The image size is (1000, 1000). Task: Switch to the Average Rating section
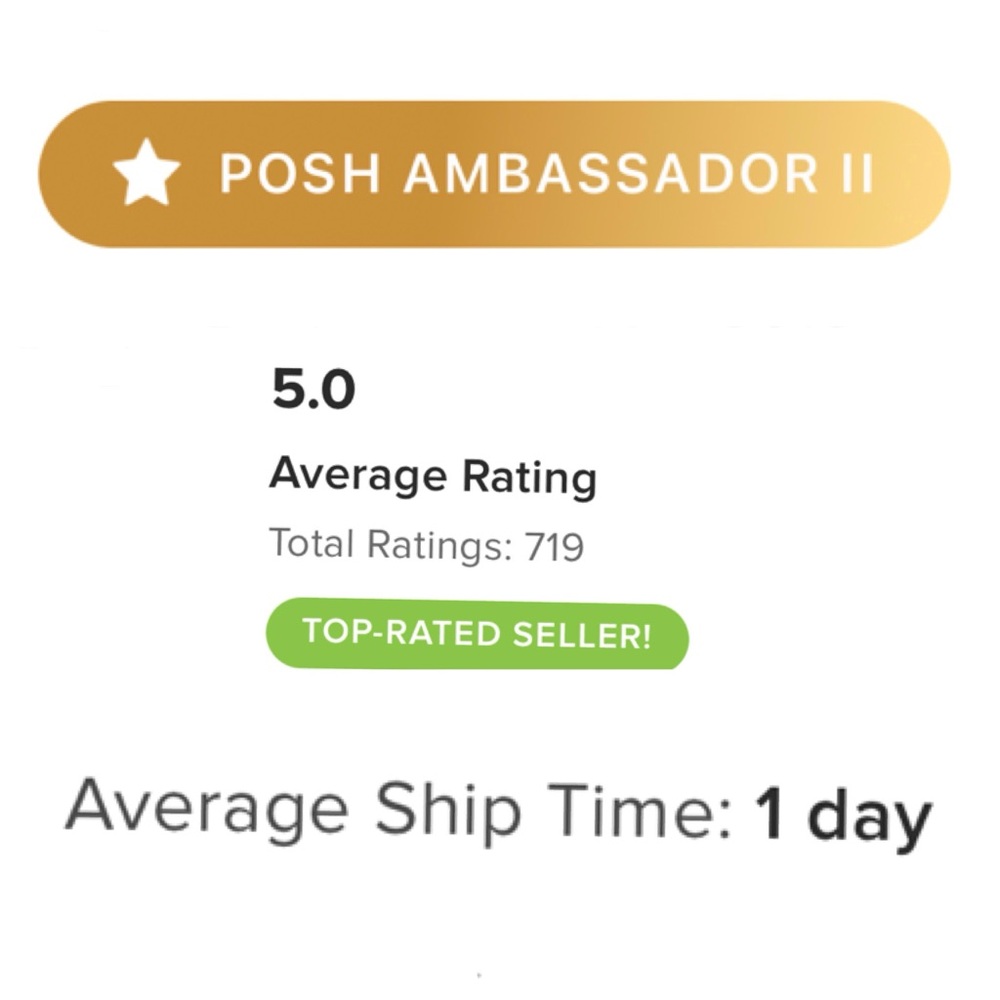pos(434,476)
